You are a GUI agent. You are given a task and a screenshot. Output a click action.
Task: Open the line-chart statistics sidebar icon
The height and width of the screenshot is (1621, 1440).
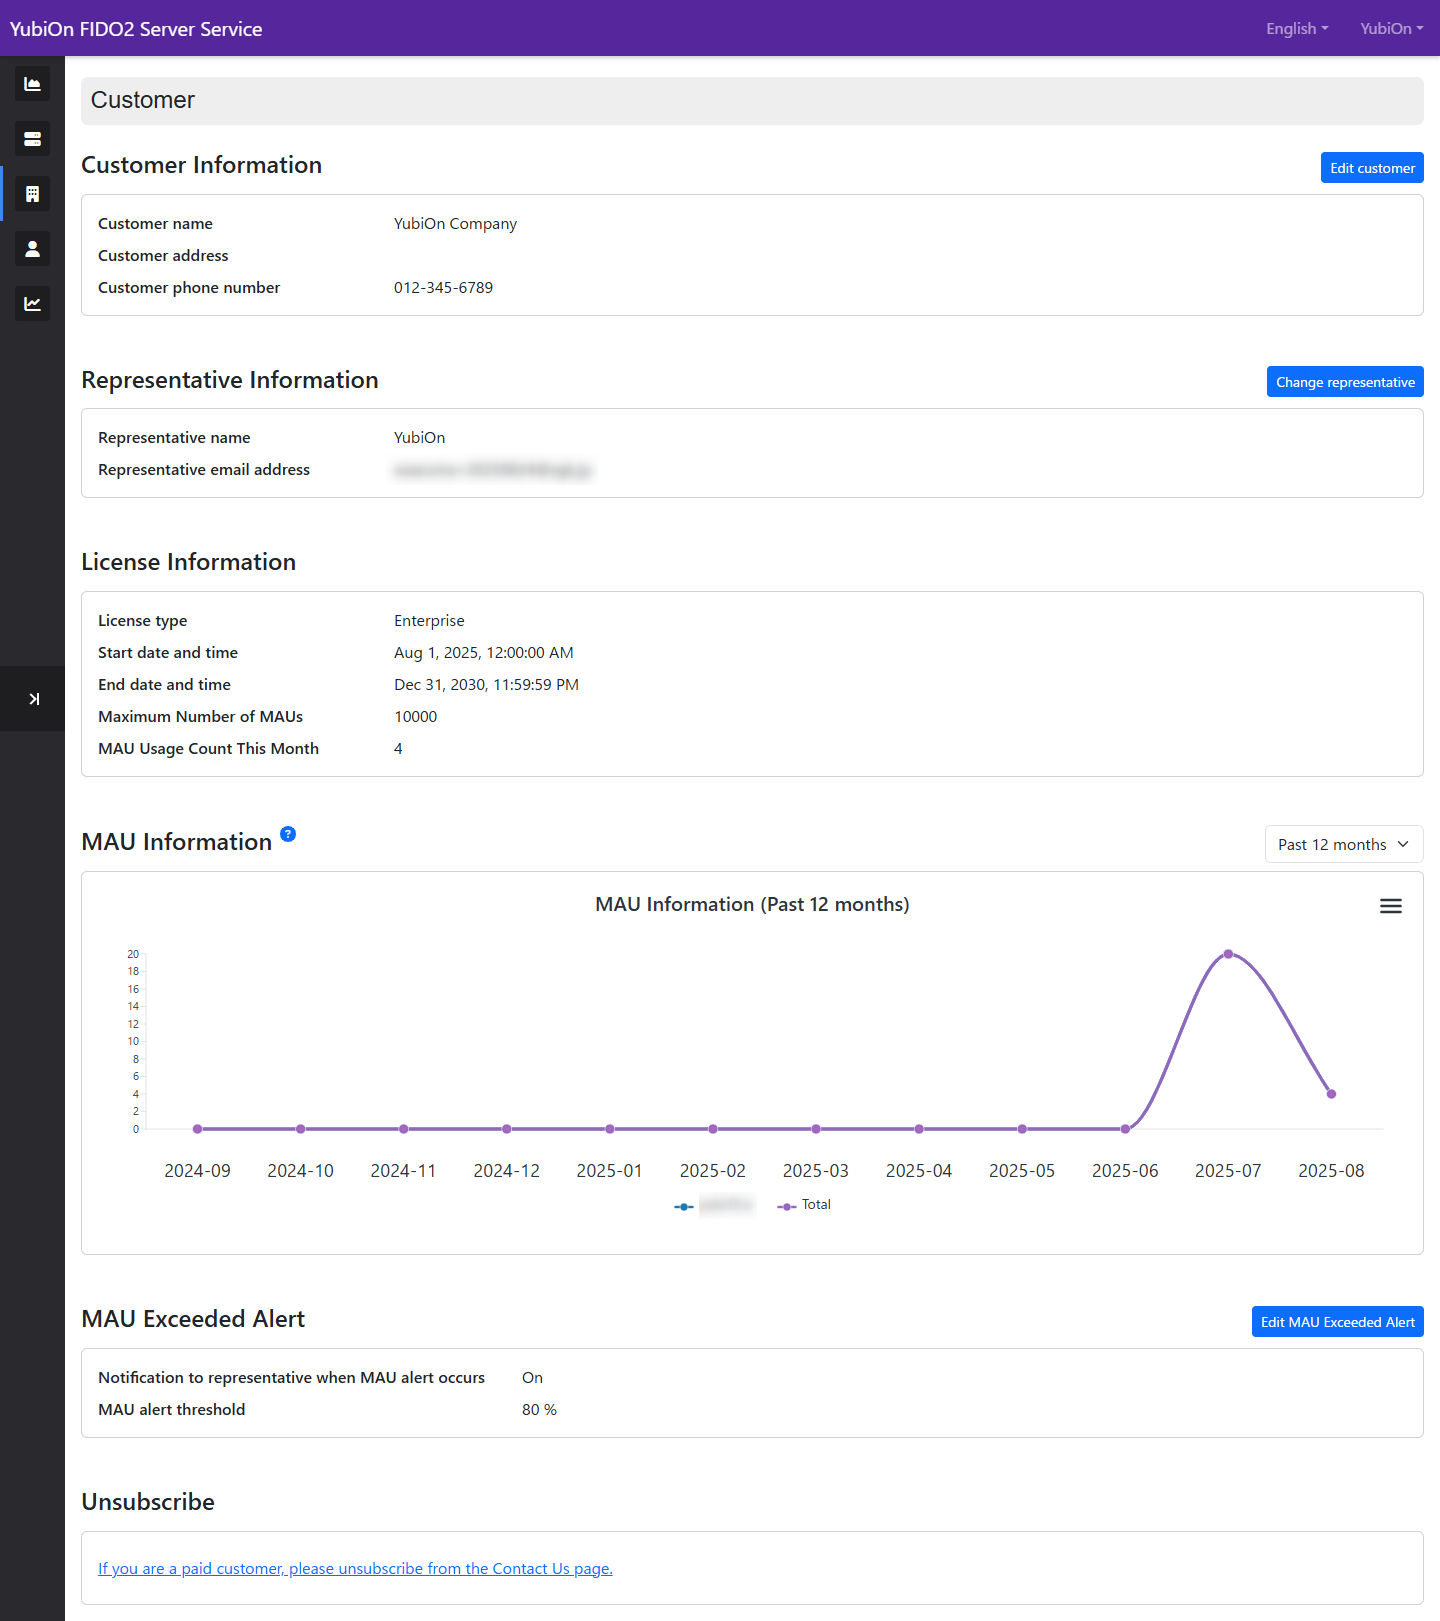32,304
